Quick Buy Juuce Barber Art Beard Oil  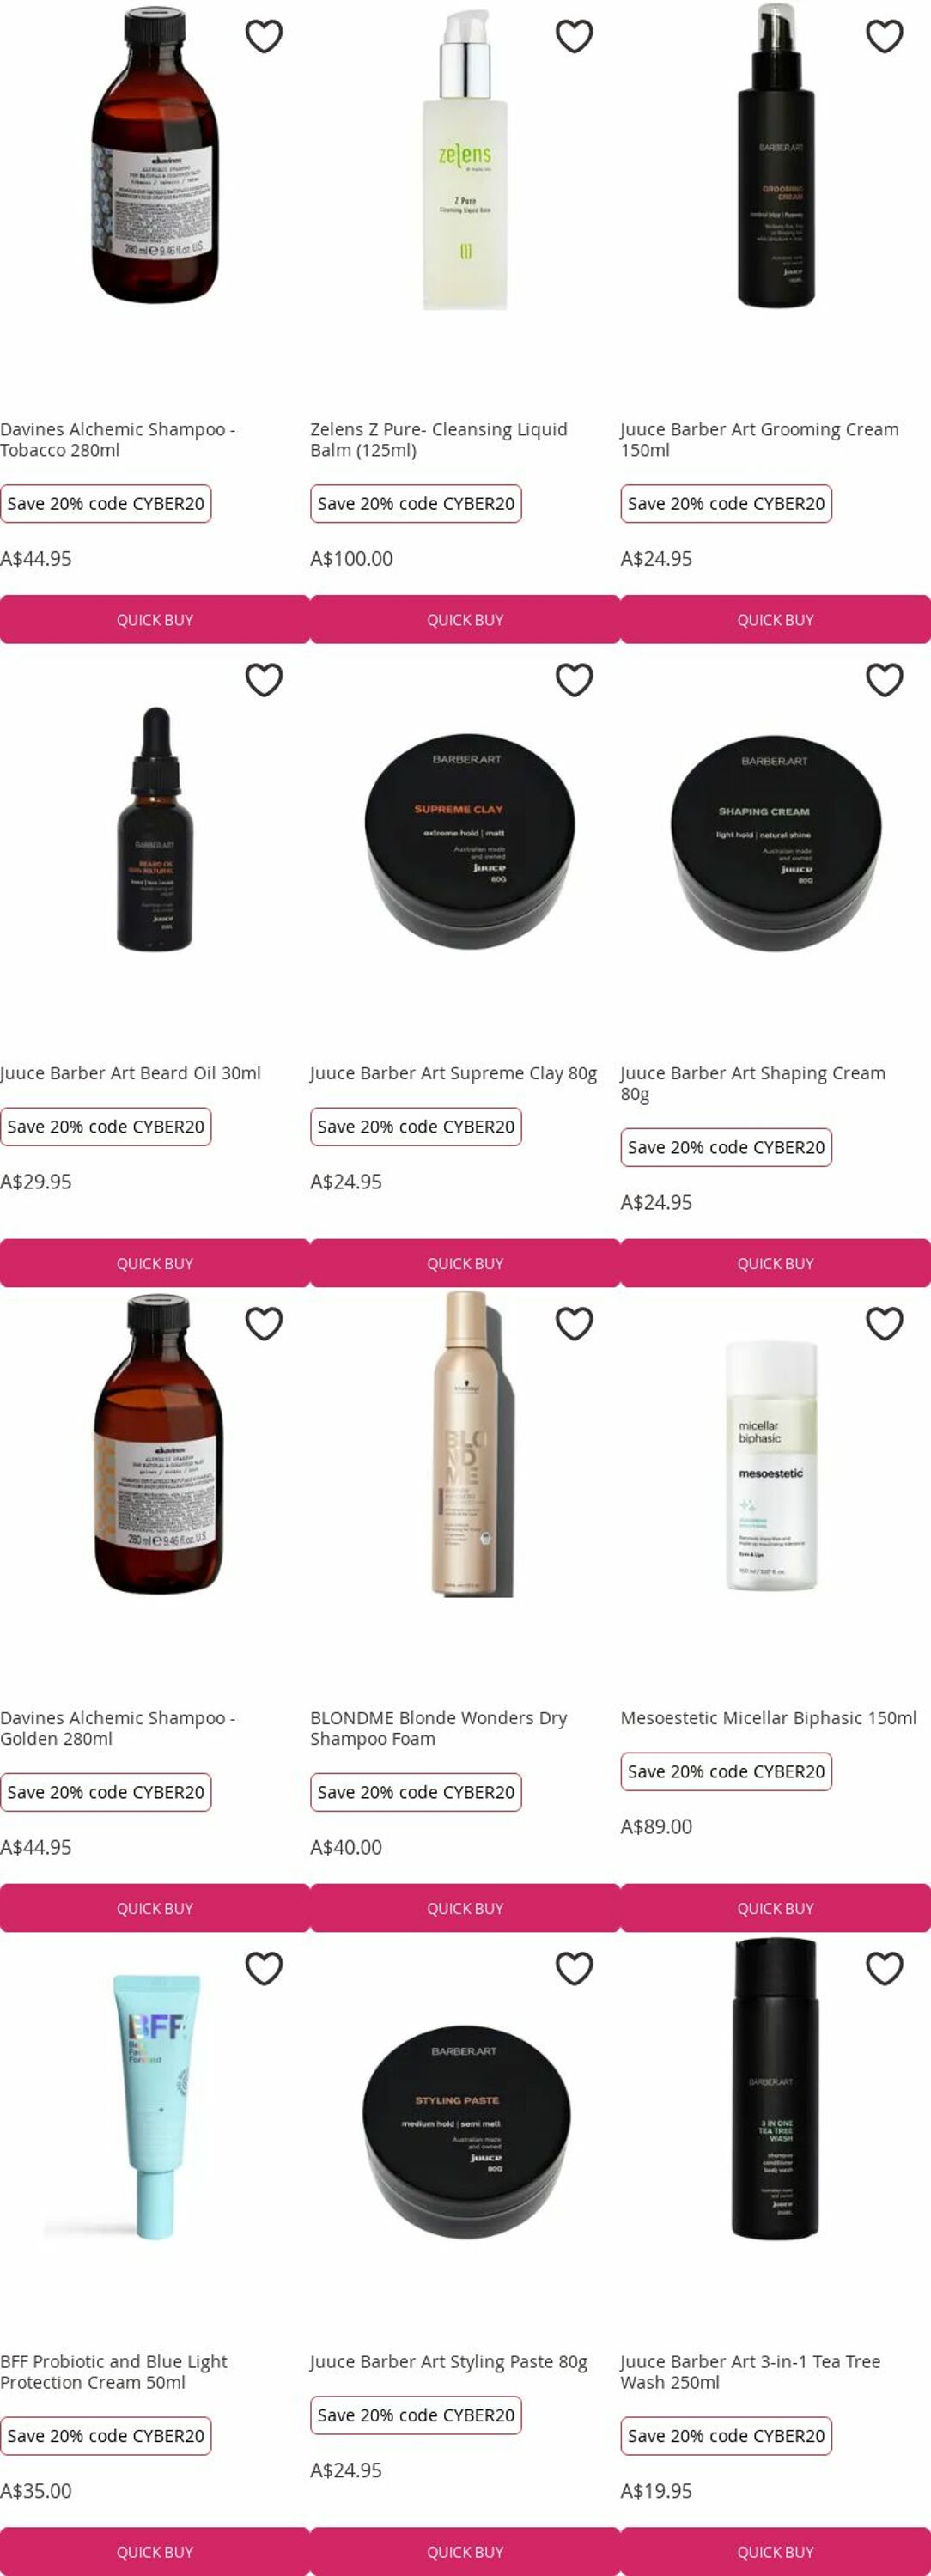click(155, 1264)
